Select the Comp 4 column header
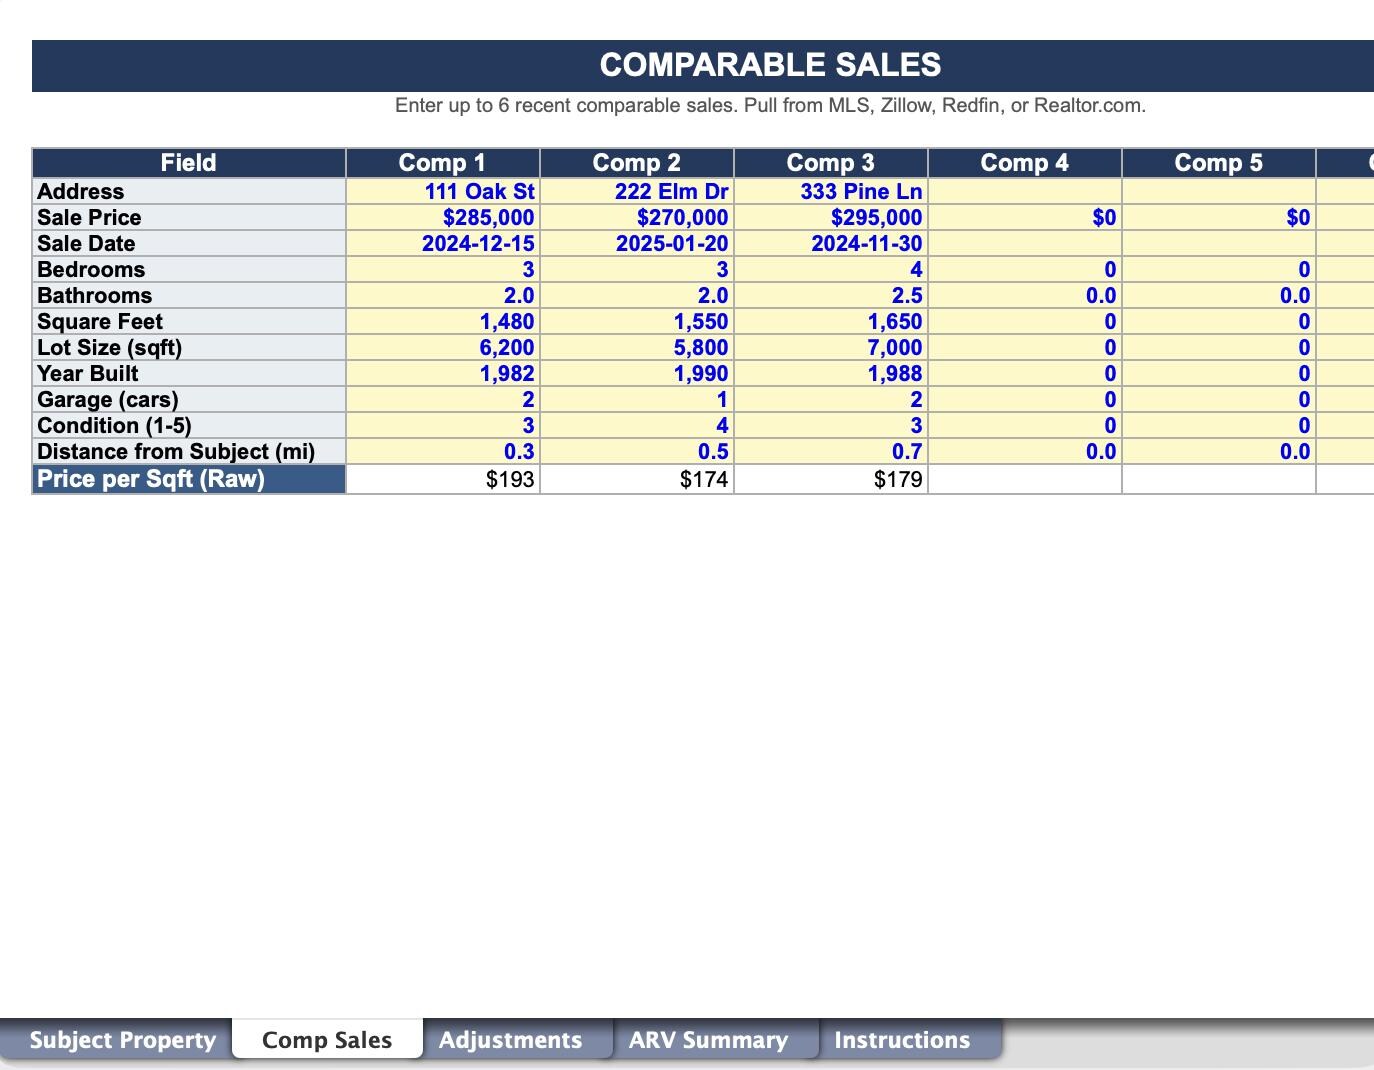 pyautogui.click(x=1025, y=163)
